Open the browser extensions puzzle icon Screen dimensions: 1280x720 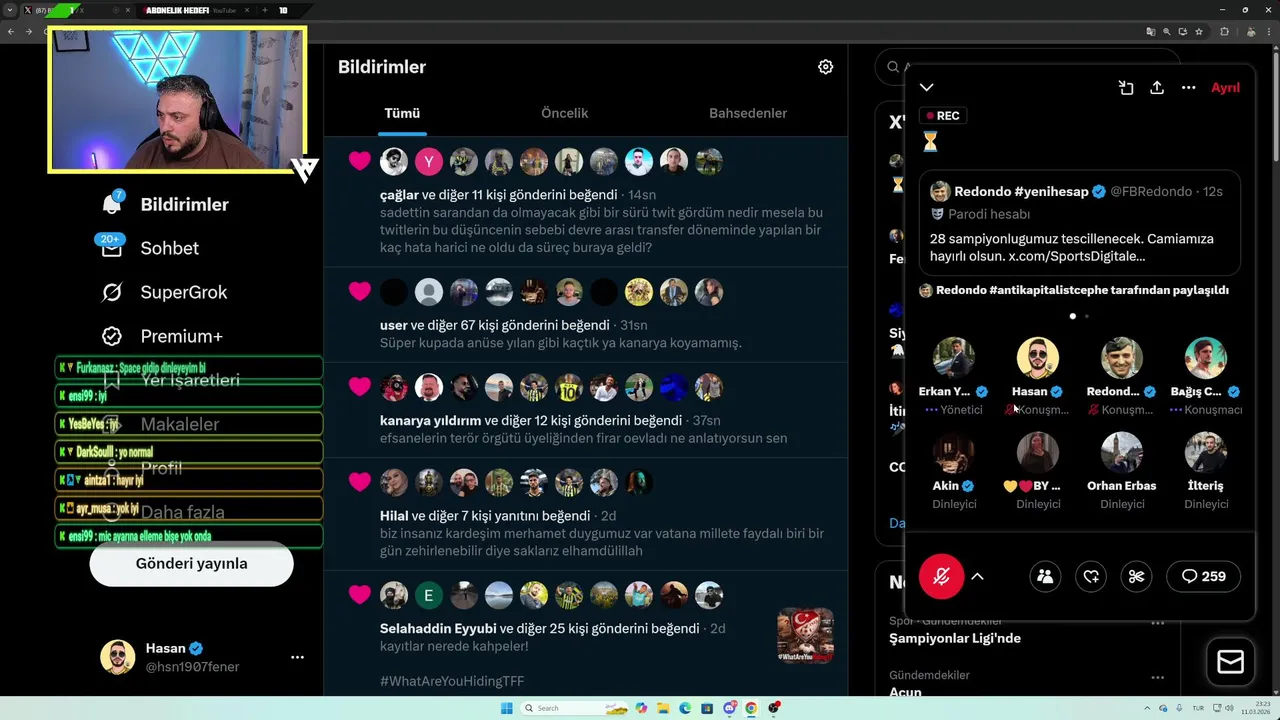pyautogui.click(x=1224, y=32)
